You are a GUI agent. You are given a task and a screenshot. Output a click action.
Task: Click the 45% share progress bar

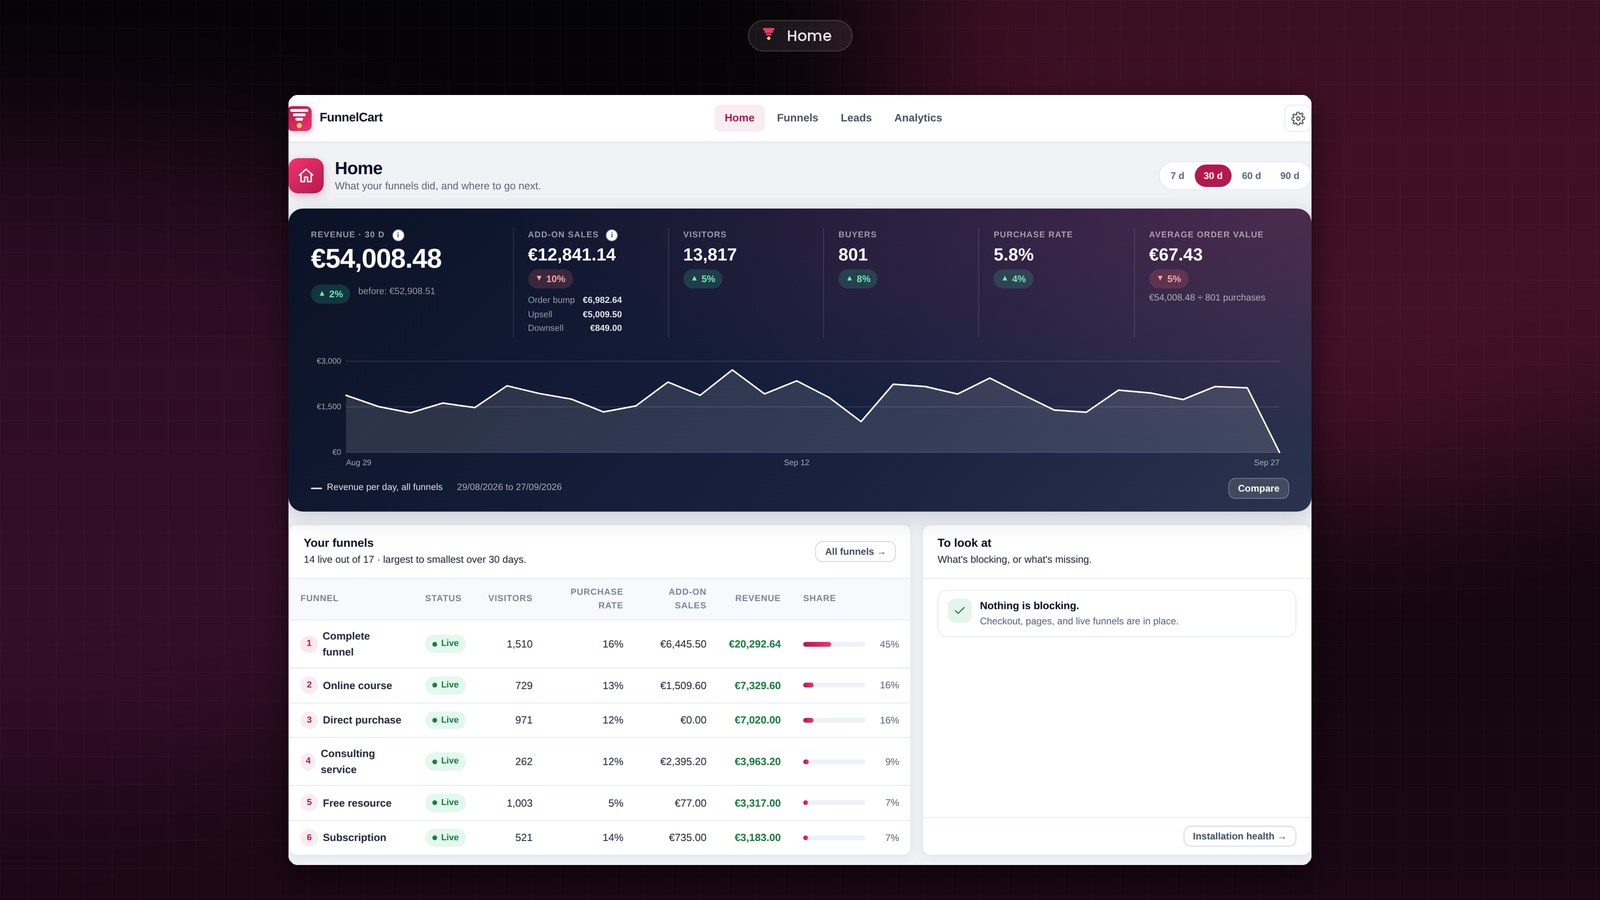[834, 644]
